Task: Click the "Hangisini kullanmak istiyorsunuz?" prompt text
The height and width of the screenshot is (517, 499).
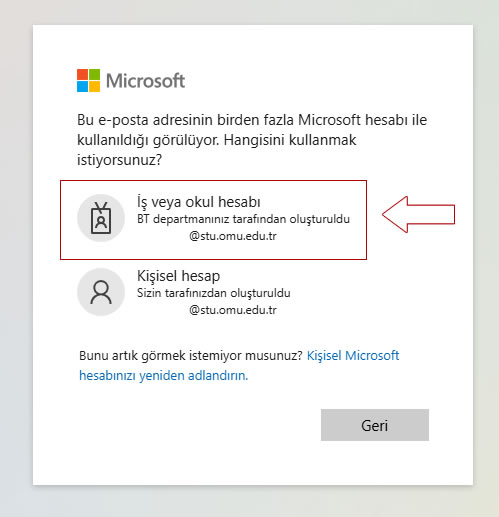Action: (x=217, y=150)
